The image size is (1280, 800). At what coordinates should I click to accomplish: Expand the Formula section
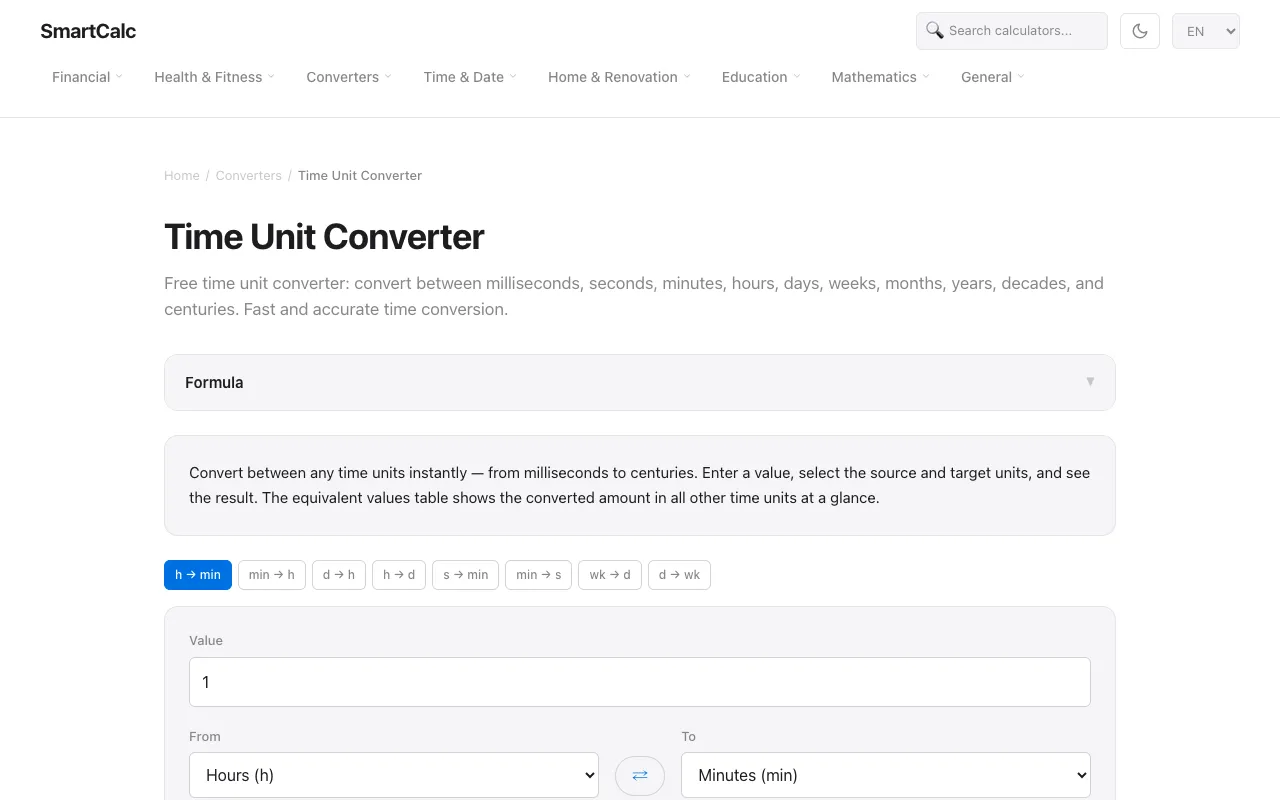pyautogui.click(x=640, y=382)
